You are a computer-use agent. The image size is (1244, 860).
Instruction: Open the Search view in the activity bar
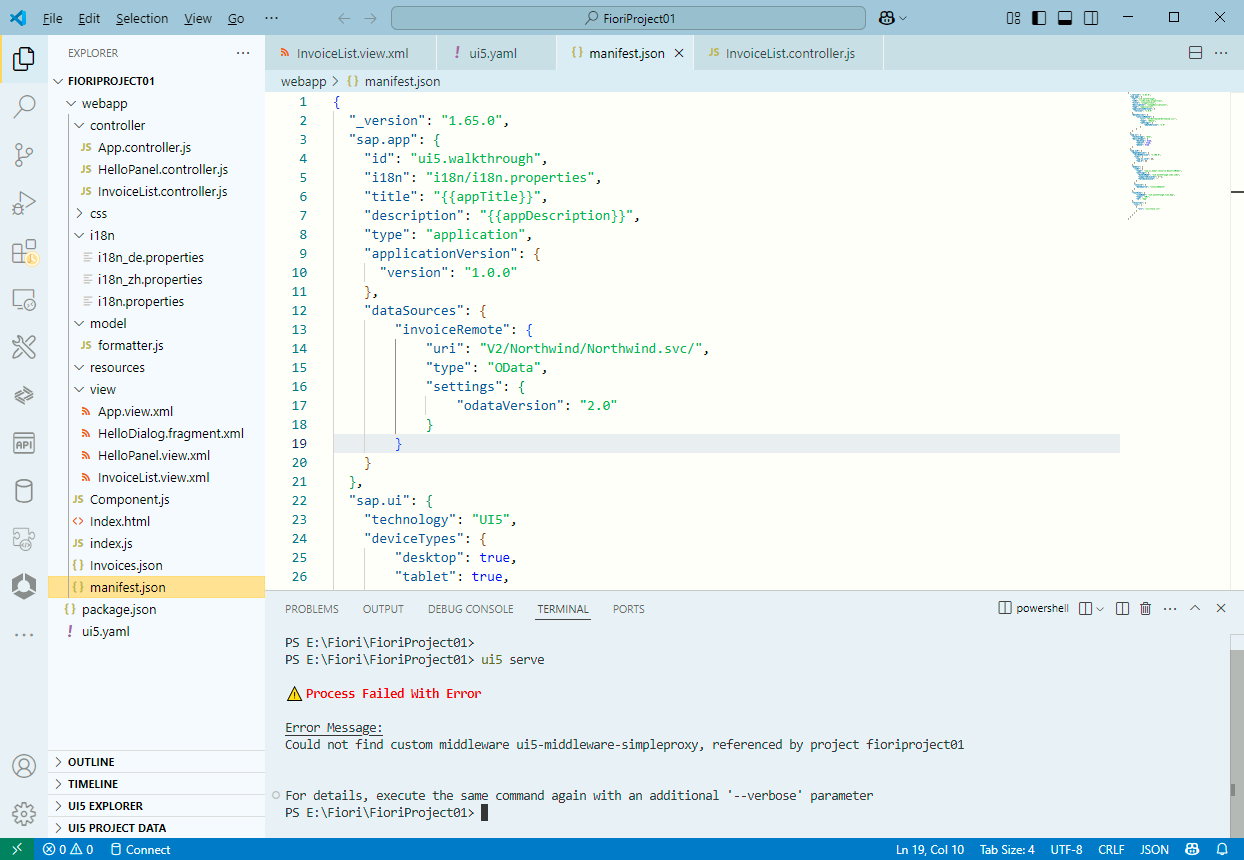24,105
